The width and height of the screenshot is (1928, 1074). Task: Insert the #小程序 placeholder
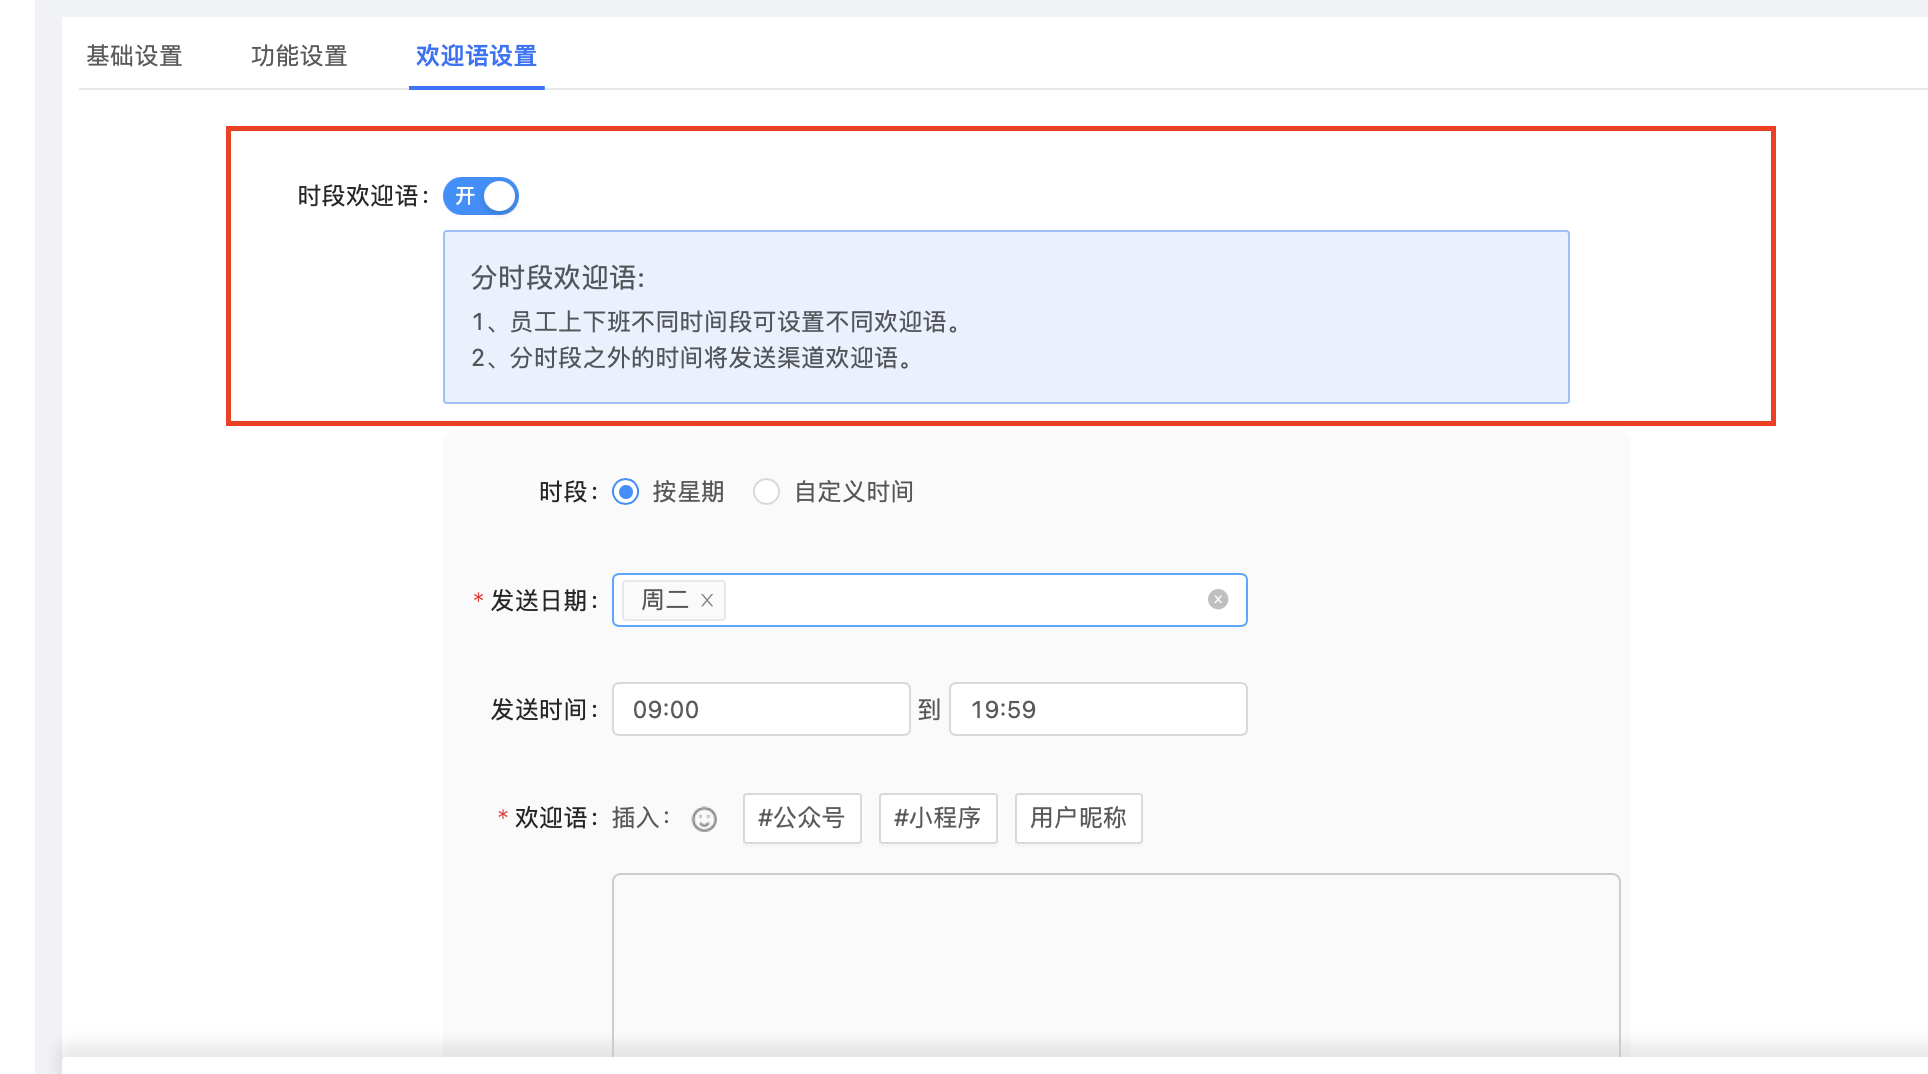pos(938,818)
